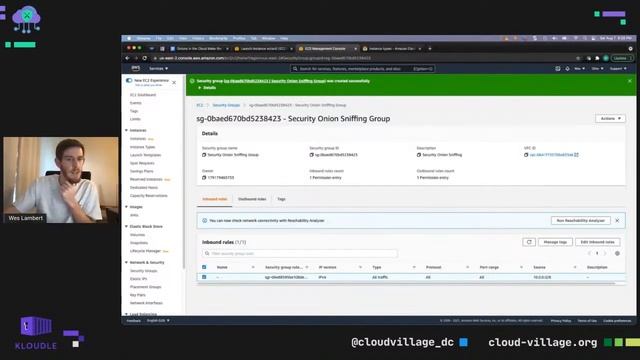Copy the Owner account number
The height and width of the screenshot is (360, 640).
tap(204, 178)
